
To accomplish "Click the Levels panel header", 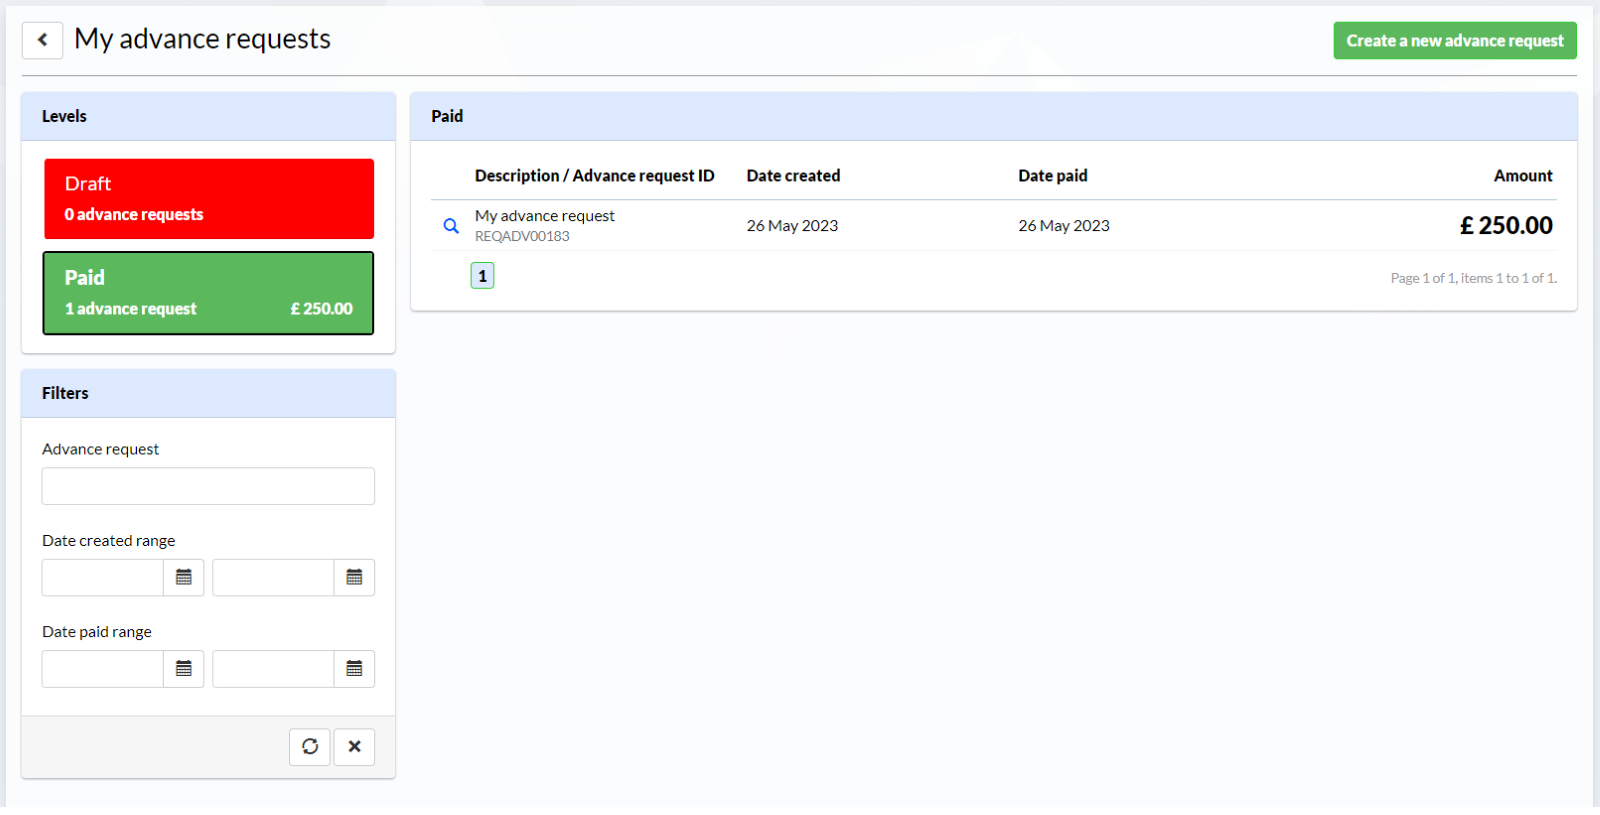I will pyautogui.click(x=208, y=117).
